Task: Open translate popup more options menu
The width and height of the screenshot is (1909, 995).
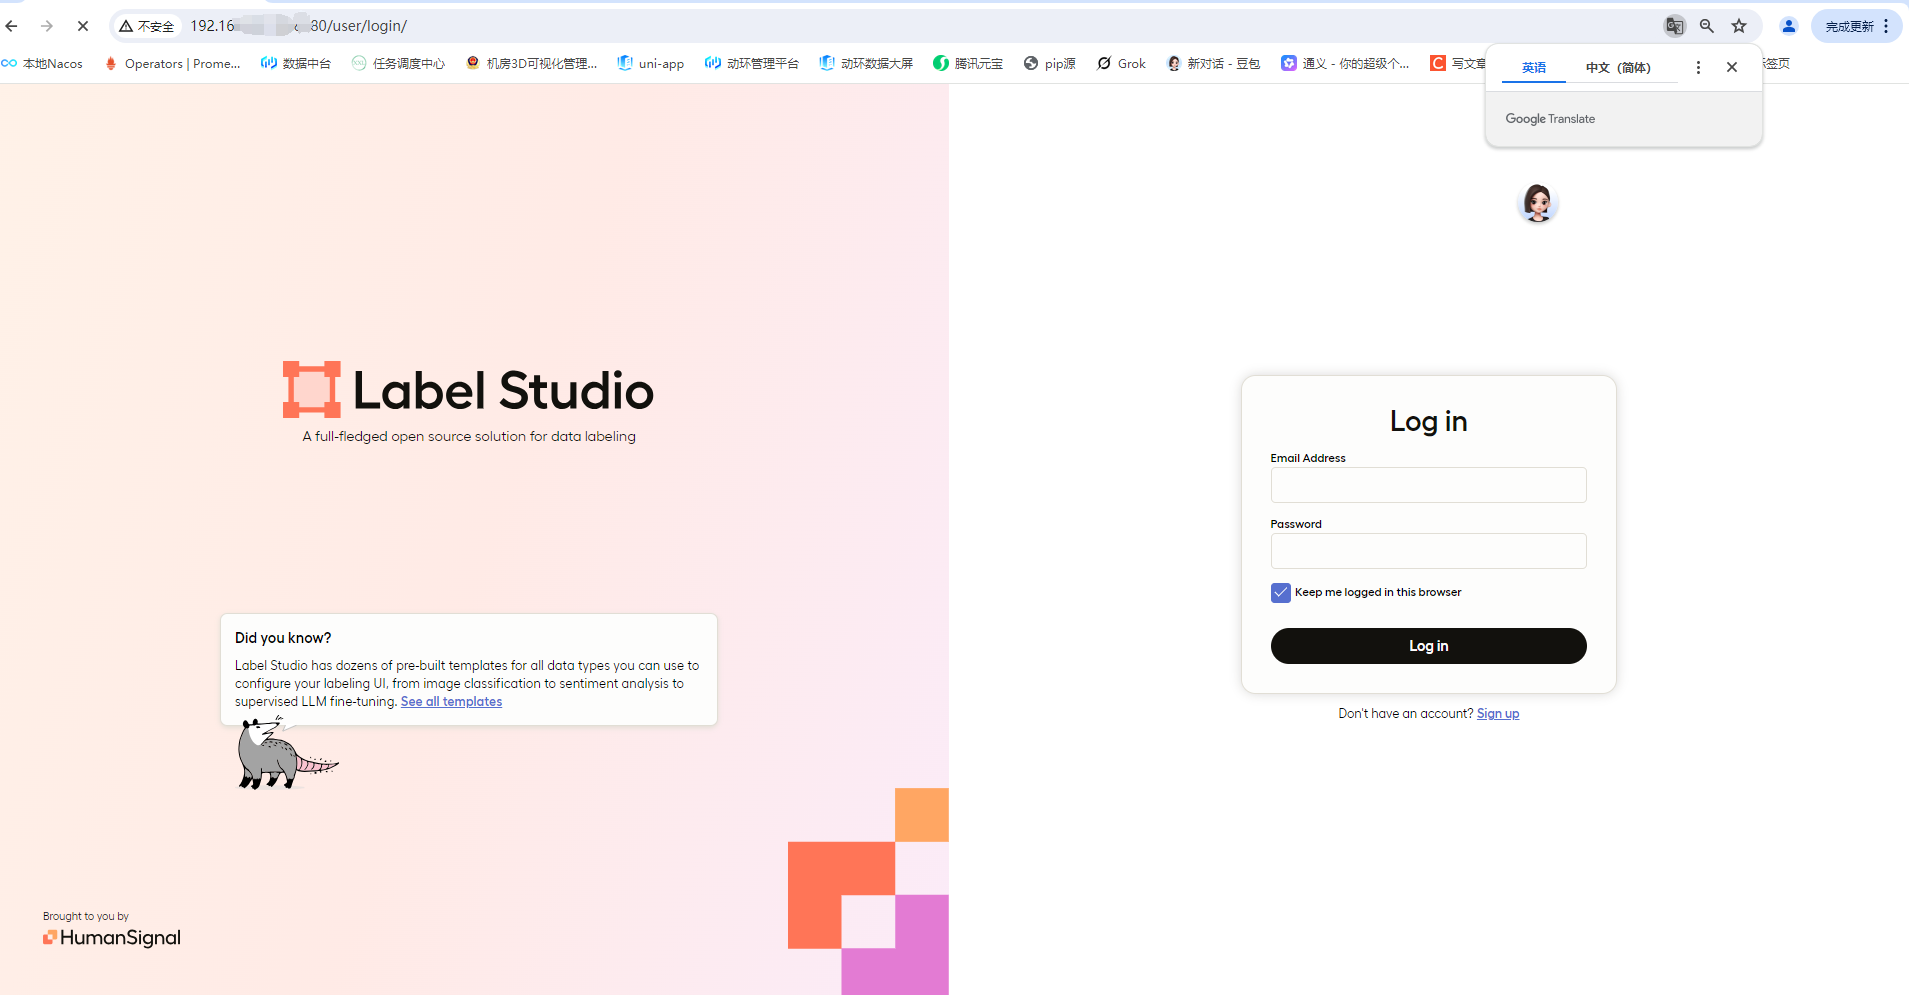Action: [1698, 67]
